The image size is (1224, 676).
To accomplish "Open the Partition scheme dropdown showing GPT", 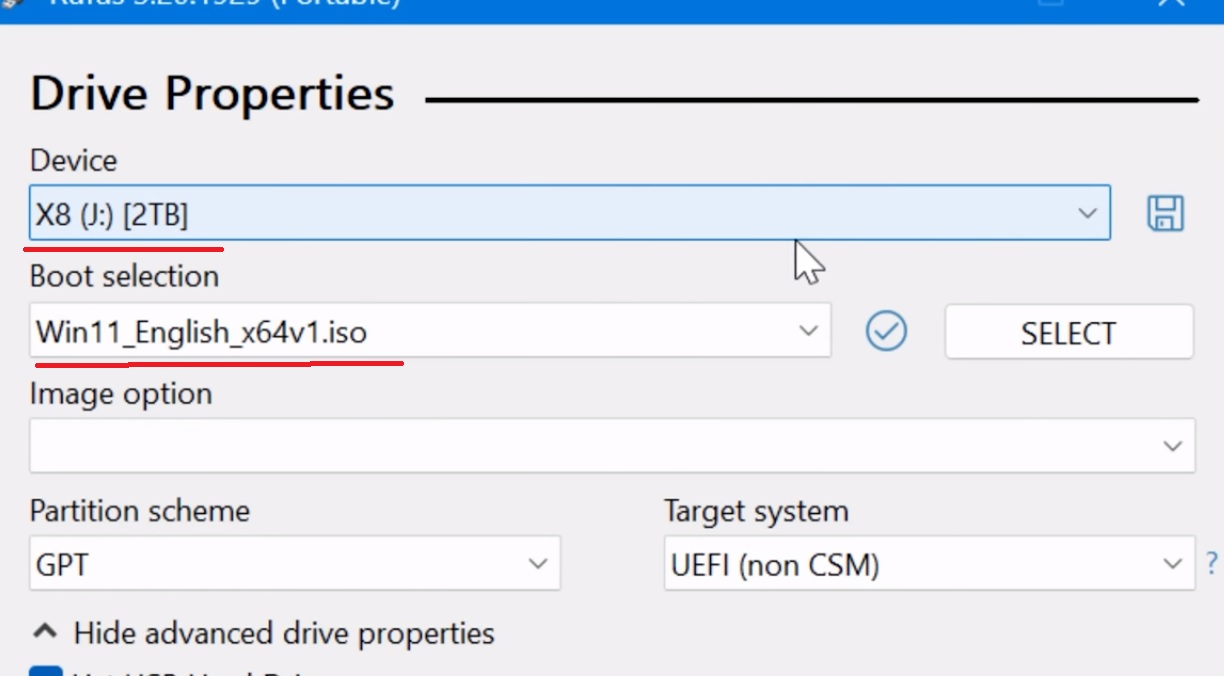I will [x=536, y=563].
